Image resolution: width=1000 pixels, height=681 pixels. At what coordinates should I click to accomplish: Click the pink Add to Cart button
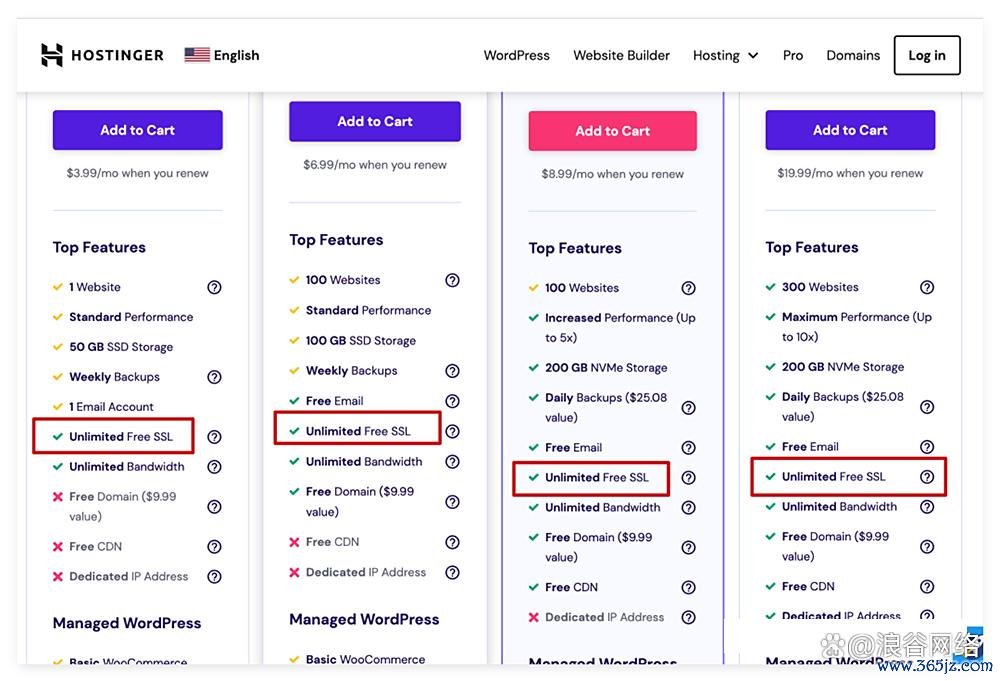612,131
